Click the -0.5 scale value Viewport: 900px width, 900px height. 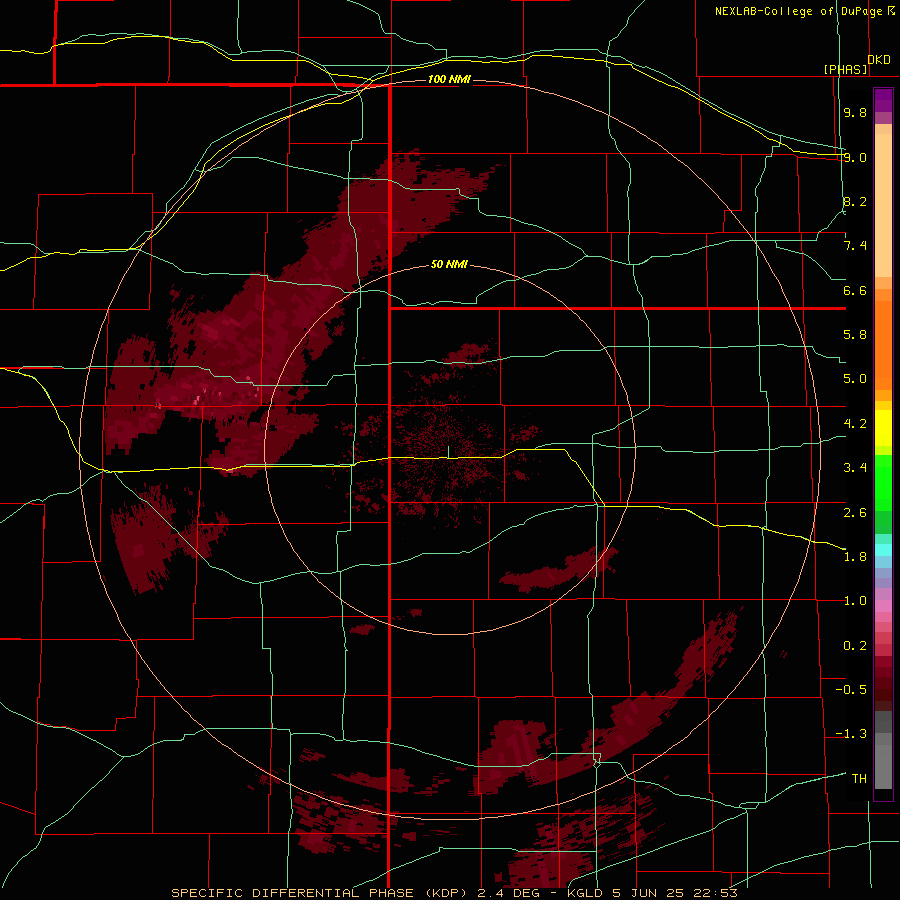pos(851,689)
